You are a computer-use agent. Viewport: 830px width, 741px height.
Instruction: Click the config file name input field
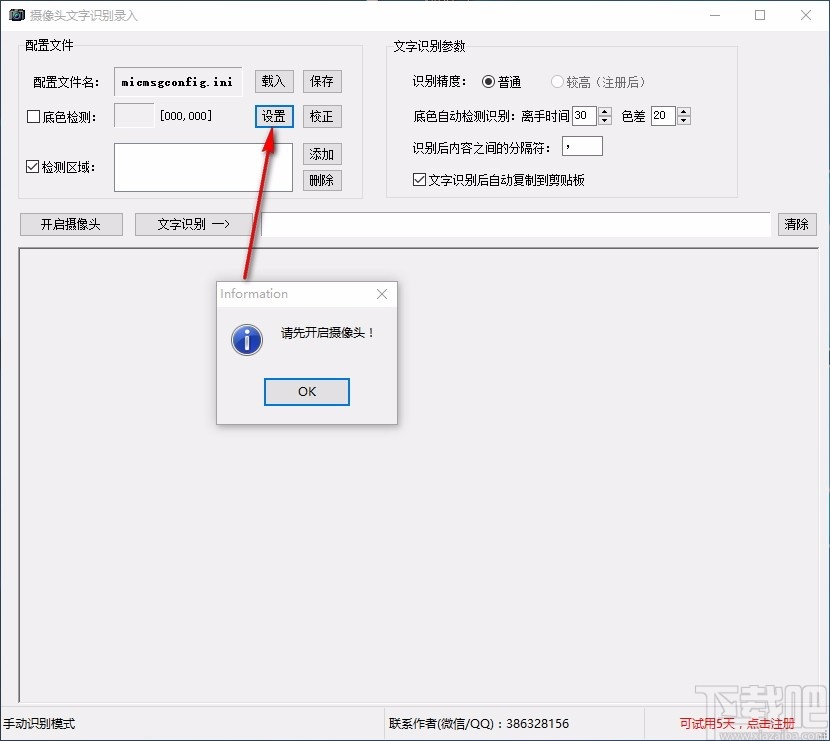pos(177,81)
